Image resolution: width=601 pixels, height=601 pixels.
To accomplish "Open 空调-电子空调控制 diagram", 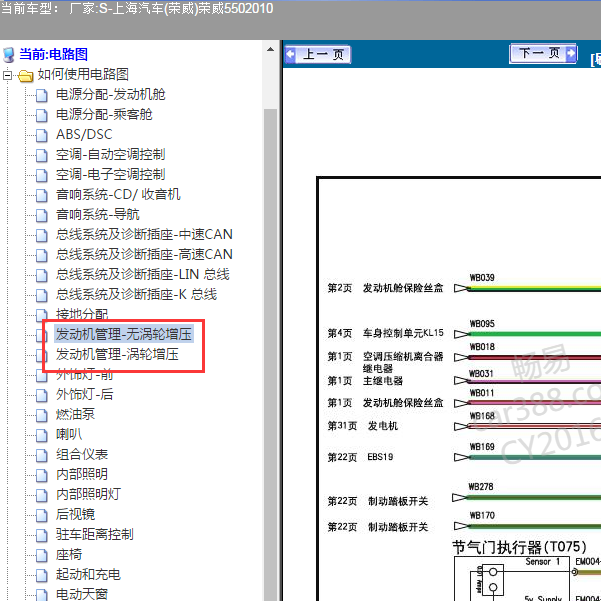I will pos(110,174).
